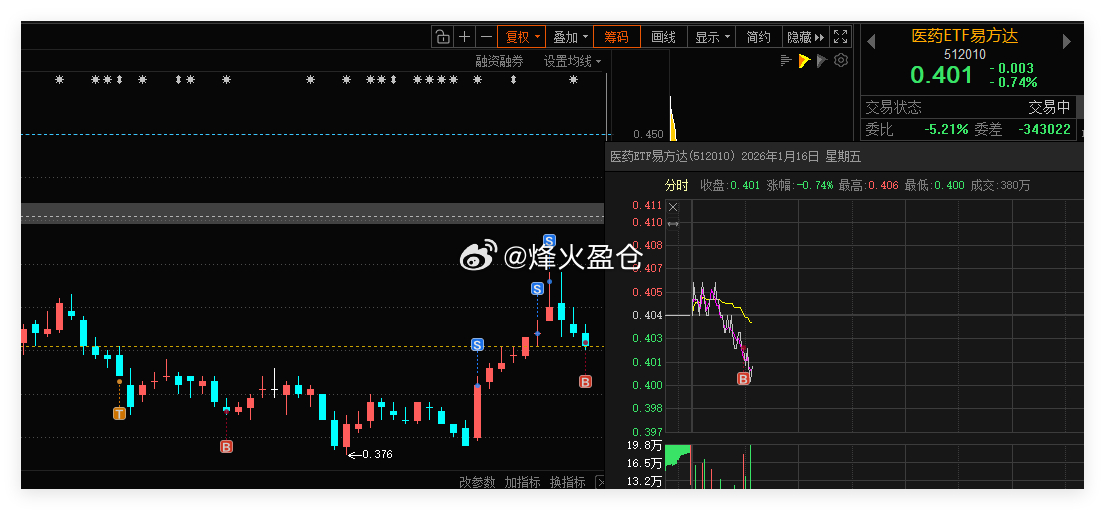Select the gray flame chip icon
The width and height of the screenshot is (1105, 510).
click(822, 61)
